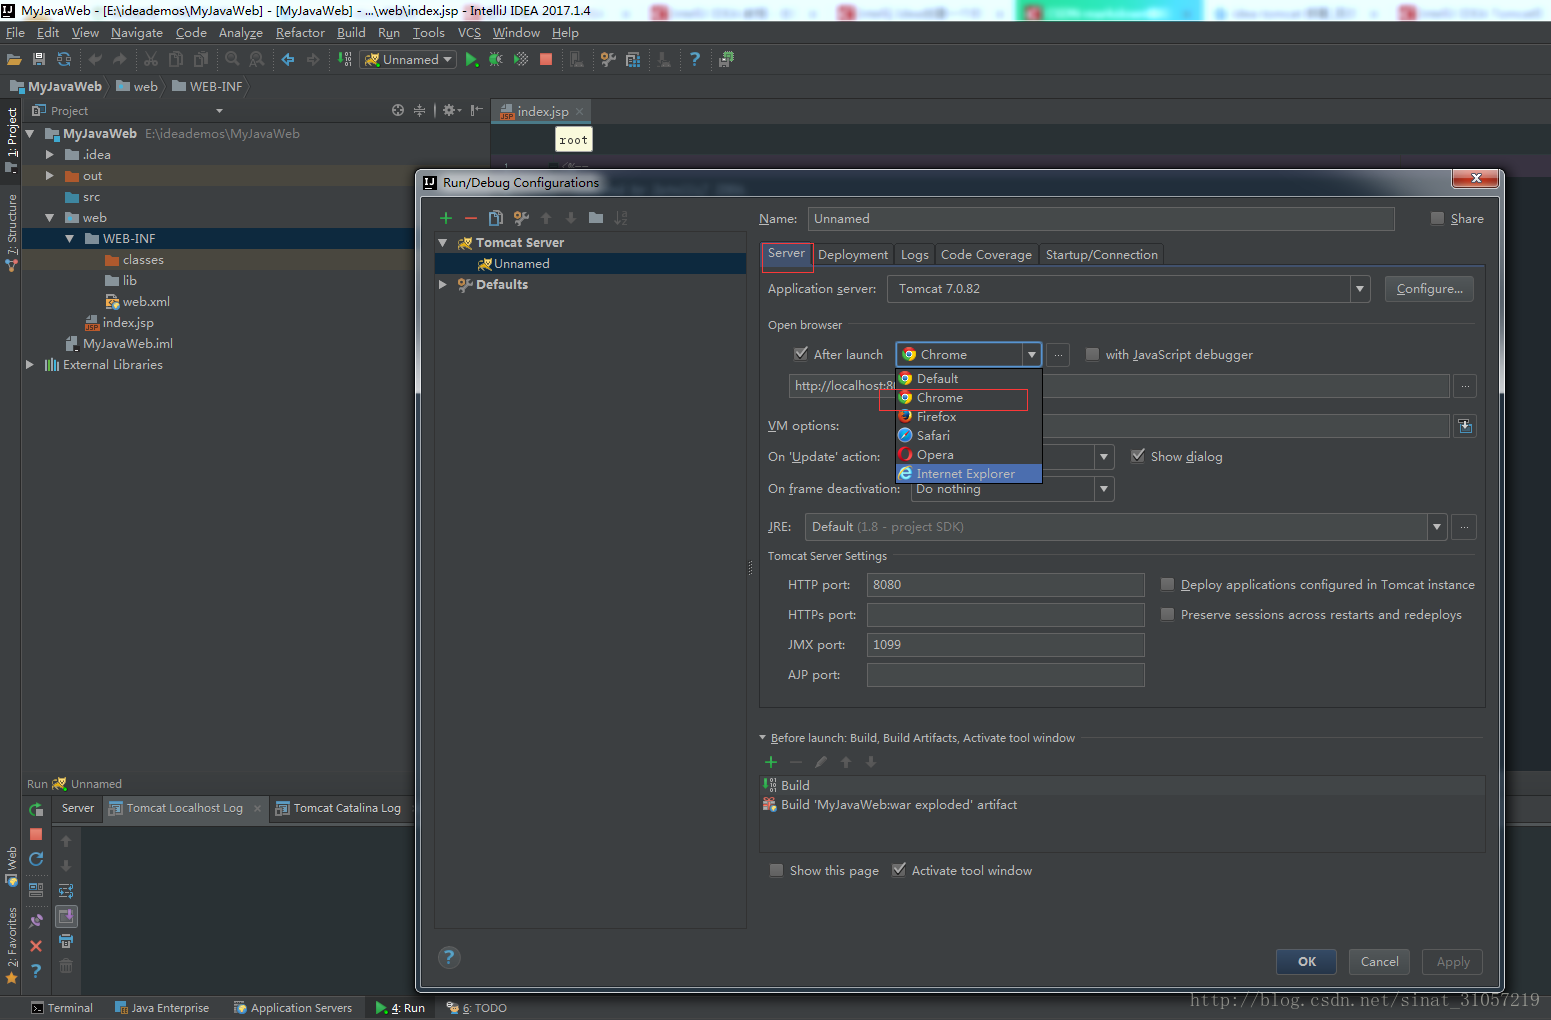The height and width of the screenshot is (1020, 1551).
Task: Check the Show this page checkbox
Action: tap(776, 870)
